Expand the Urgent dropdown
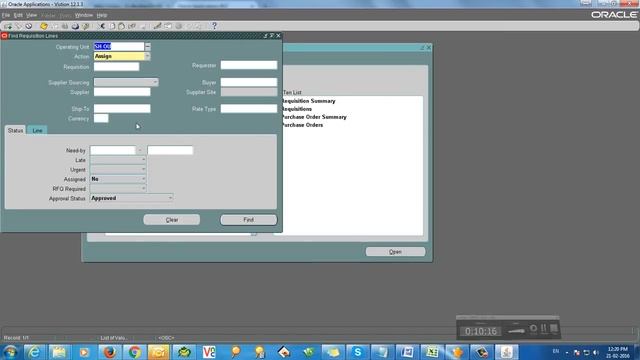 pos(143,169)
